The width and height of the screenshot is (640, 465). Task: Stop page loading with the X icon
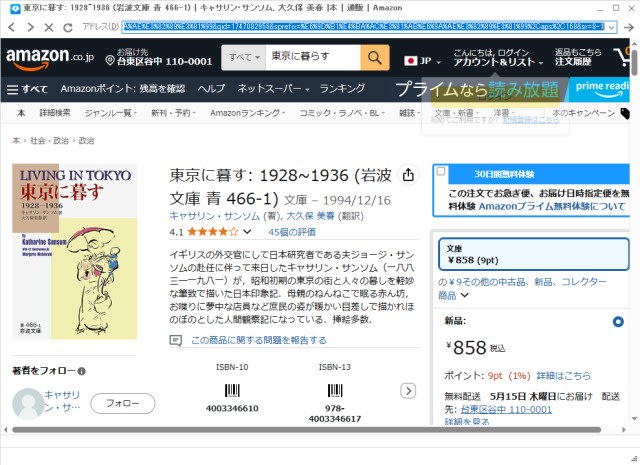(x=49, y=27)
